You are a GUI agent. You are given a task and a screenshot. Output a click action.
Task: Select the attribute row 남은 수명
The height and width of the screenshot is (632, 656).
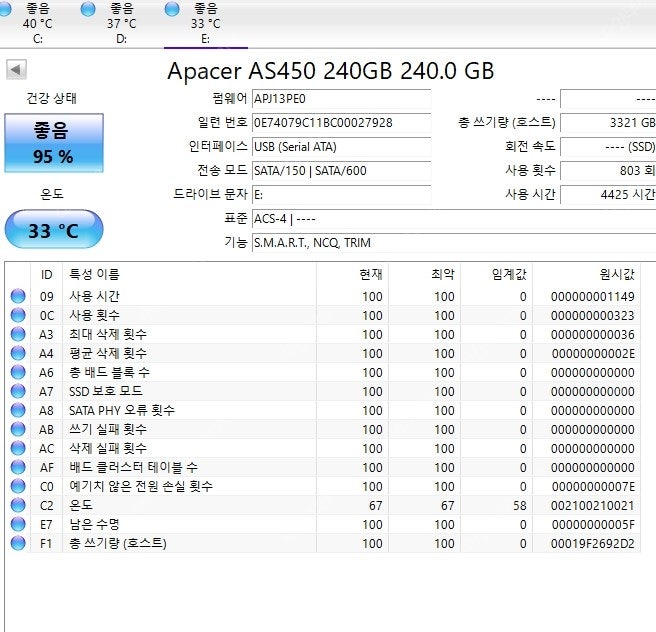(x=323, y=524)
